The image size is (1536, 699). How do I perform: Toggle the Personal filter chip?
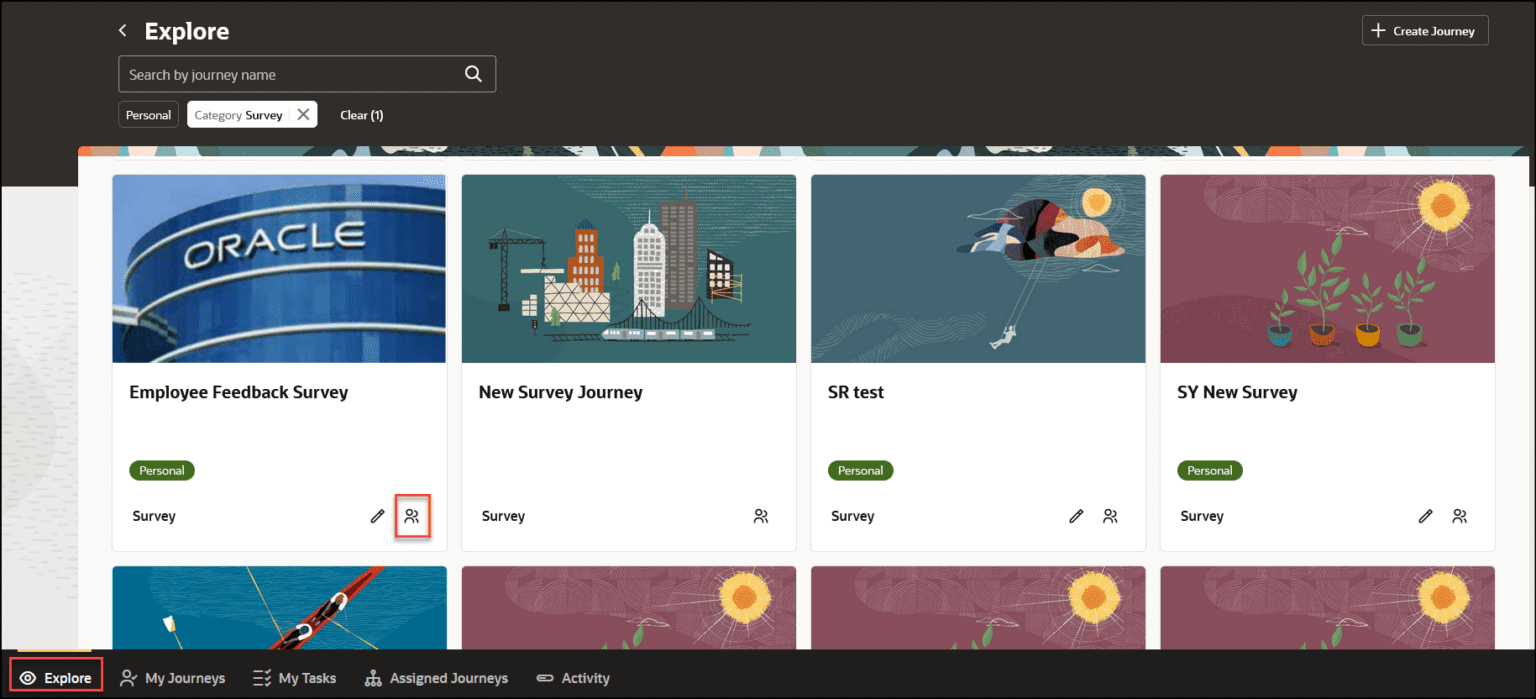pyautogui.click(x=148, y=115)
